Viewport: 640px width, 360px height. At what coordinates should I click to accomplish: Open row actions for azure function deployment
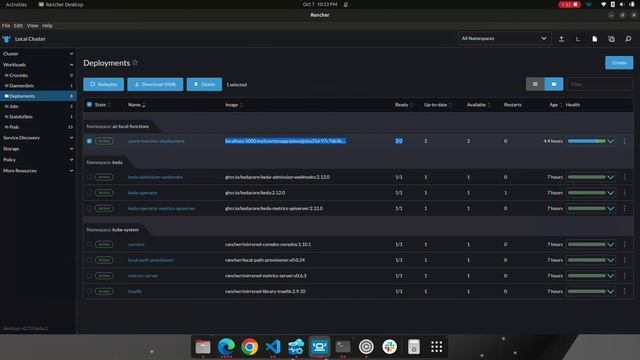[x=624, y=141]
